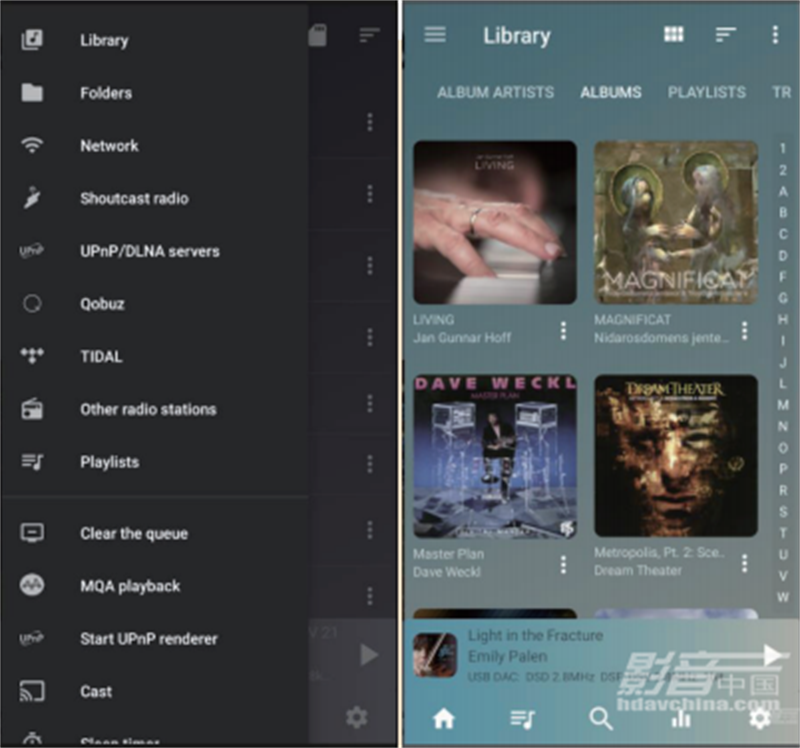Click artist name Jan Gunnar Hoff
Screen dimensions: 800x748
(462, 338)
